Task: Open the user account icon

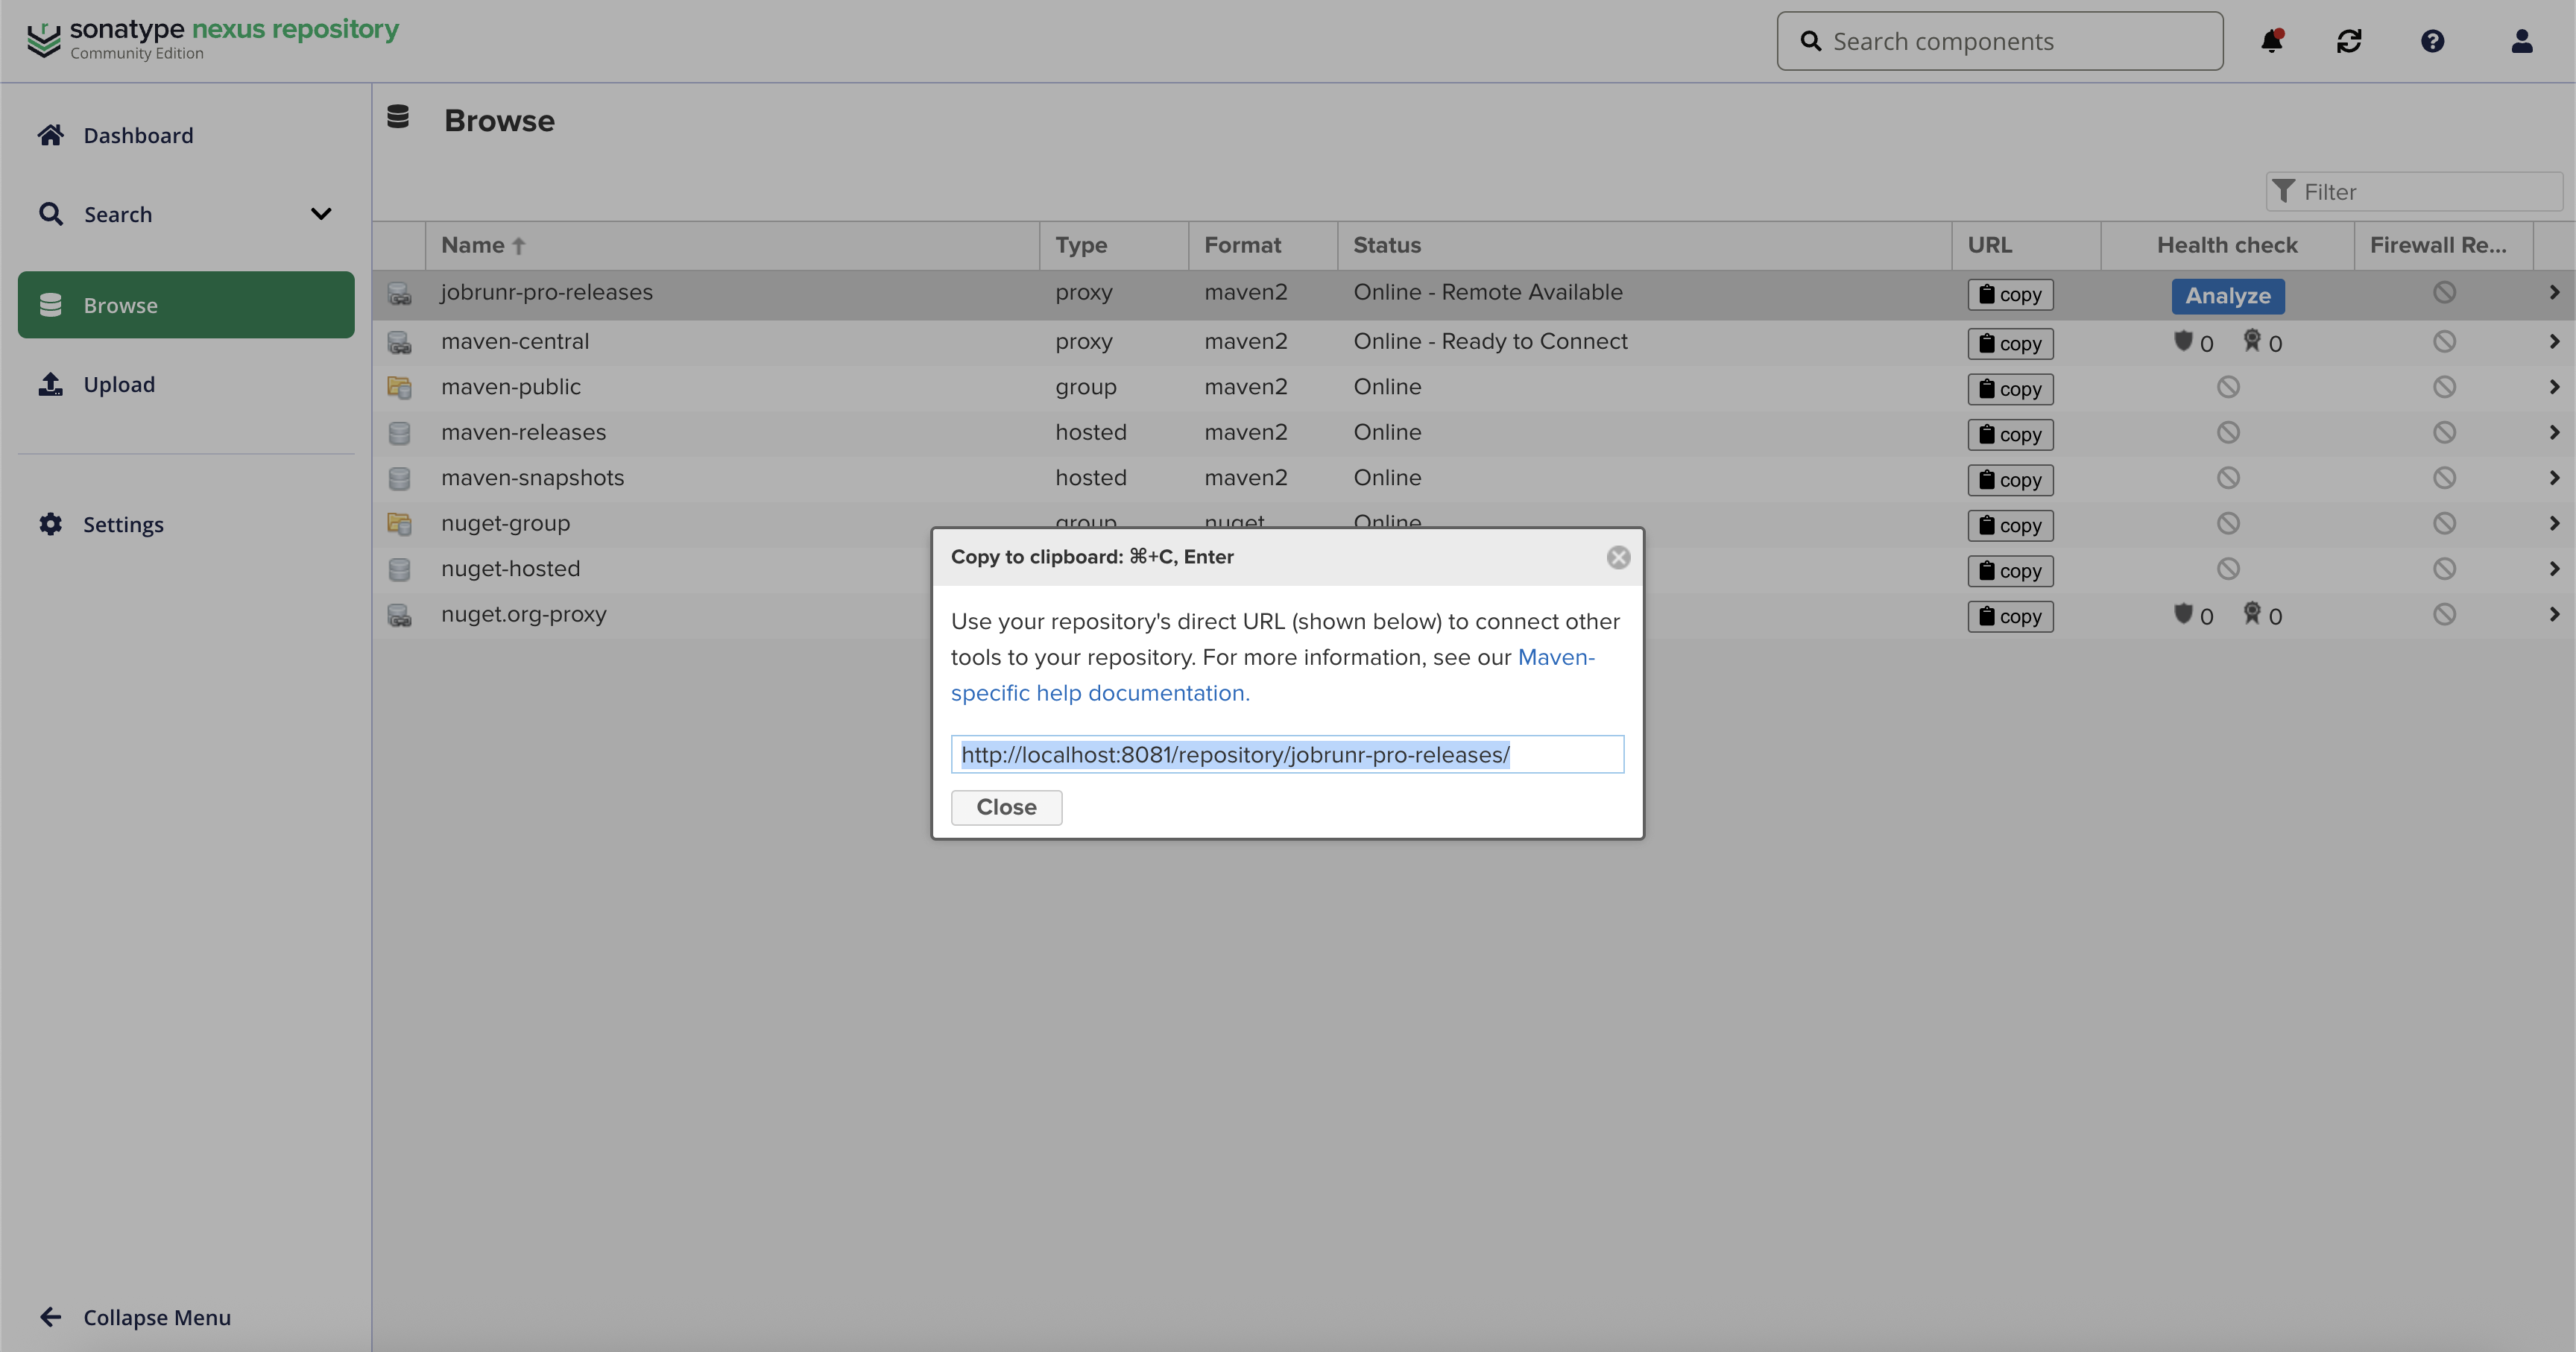Action: pos(2521,41)
